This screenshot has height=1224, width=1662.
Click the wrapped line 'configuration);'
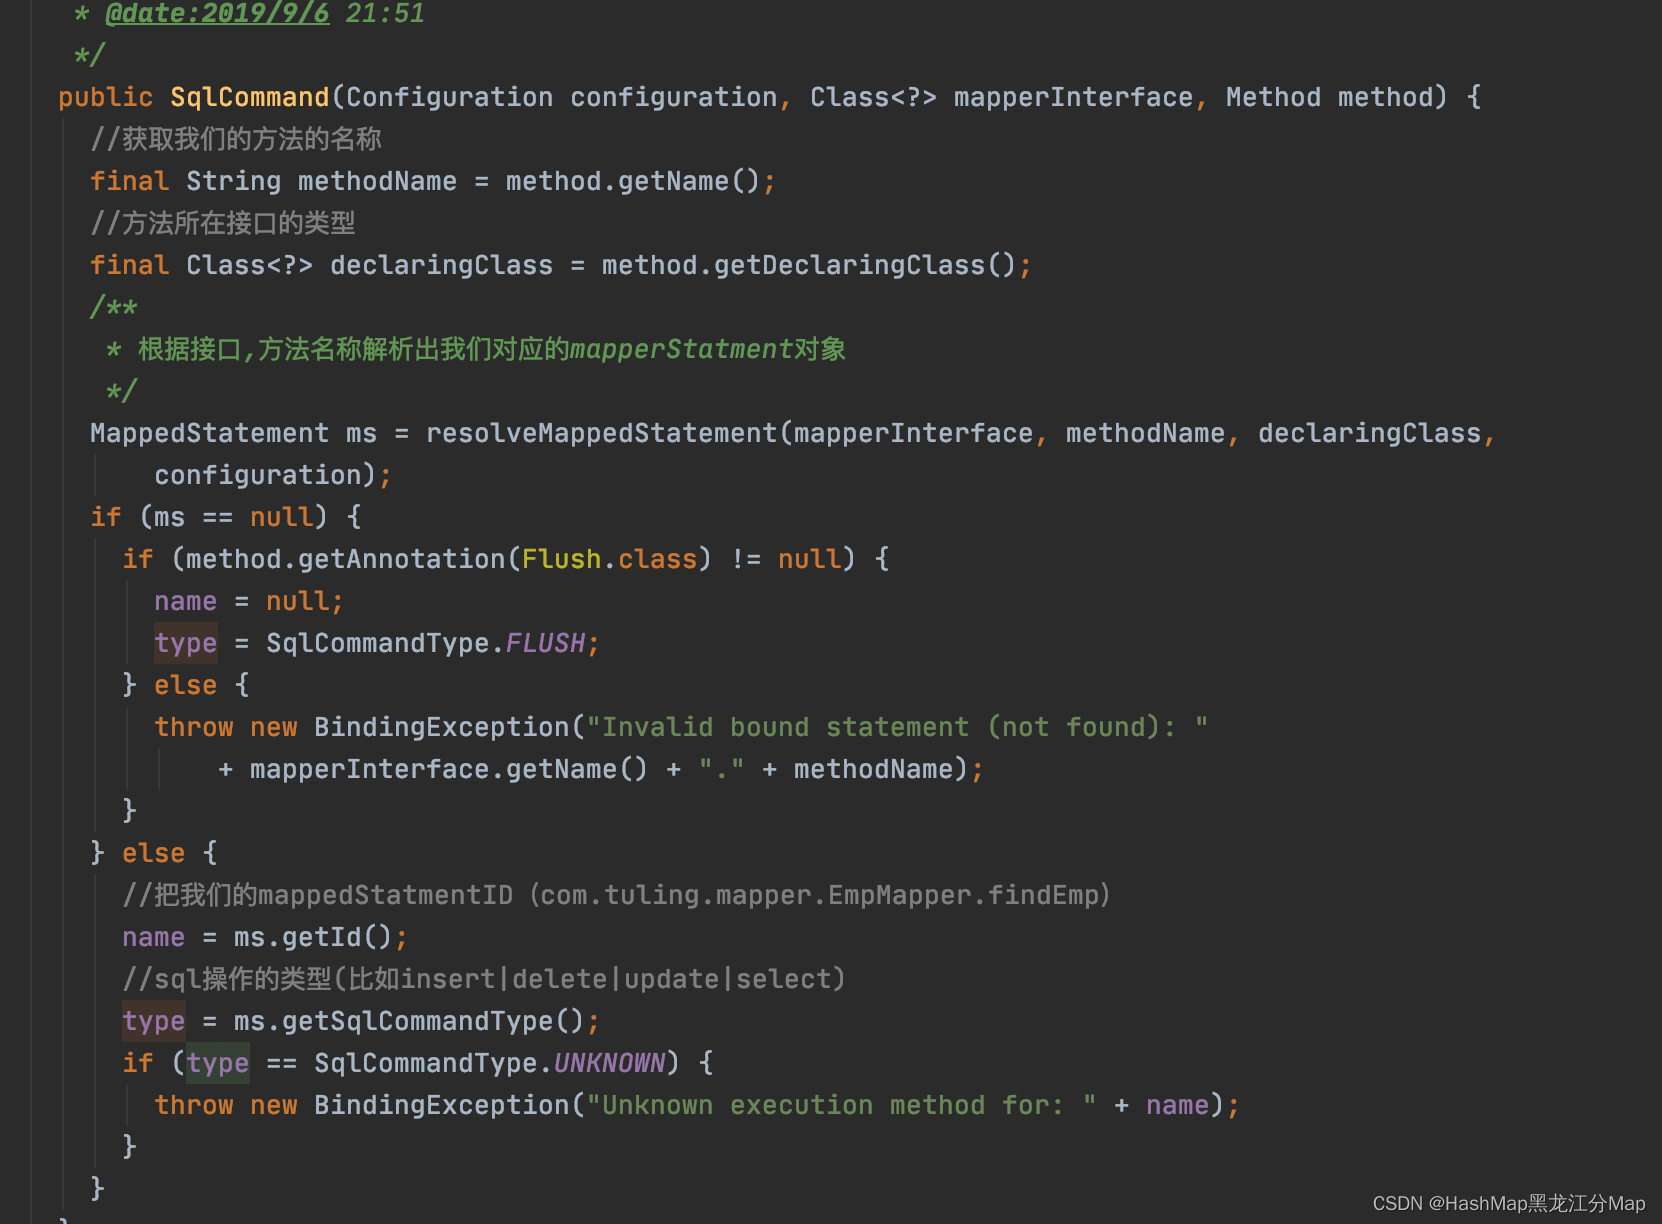tap(273, 475)
